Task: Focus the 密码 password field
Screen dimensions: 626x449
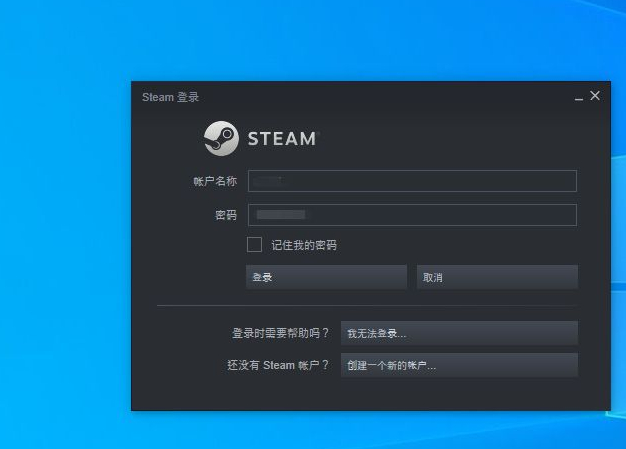Action: coord(412,215)
